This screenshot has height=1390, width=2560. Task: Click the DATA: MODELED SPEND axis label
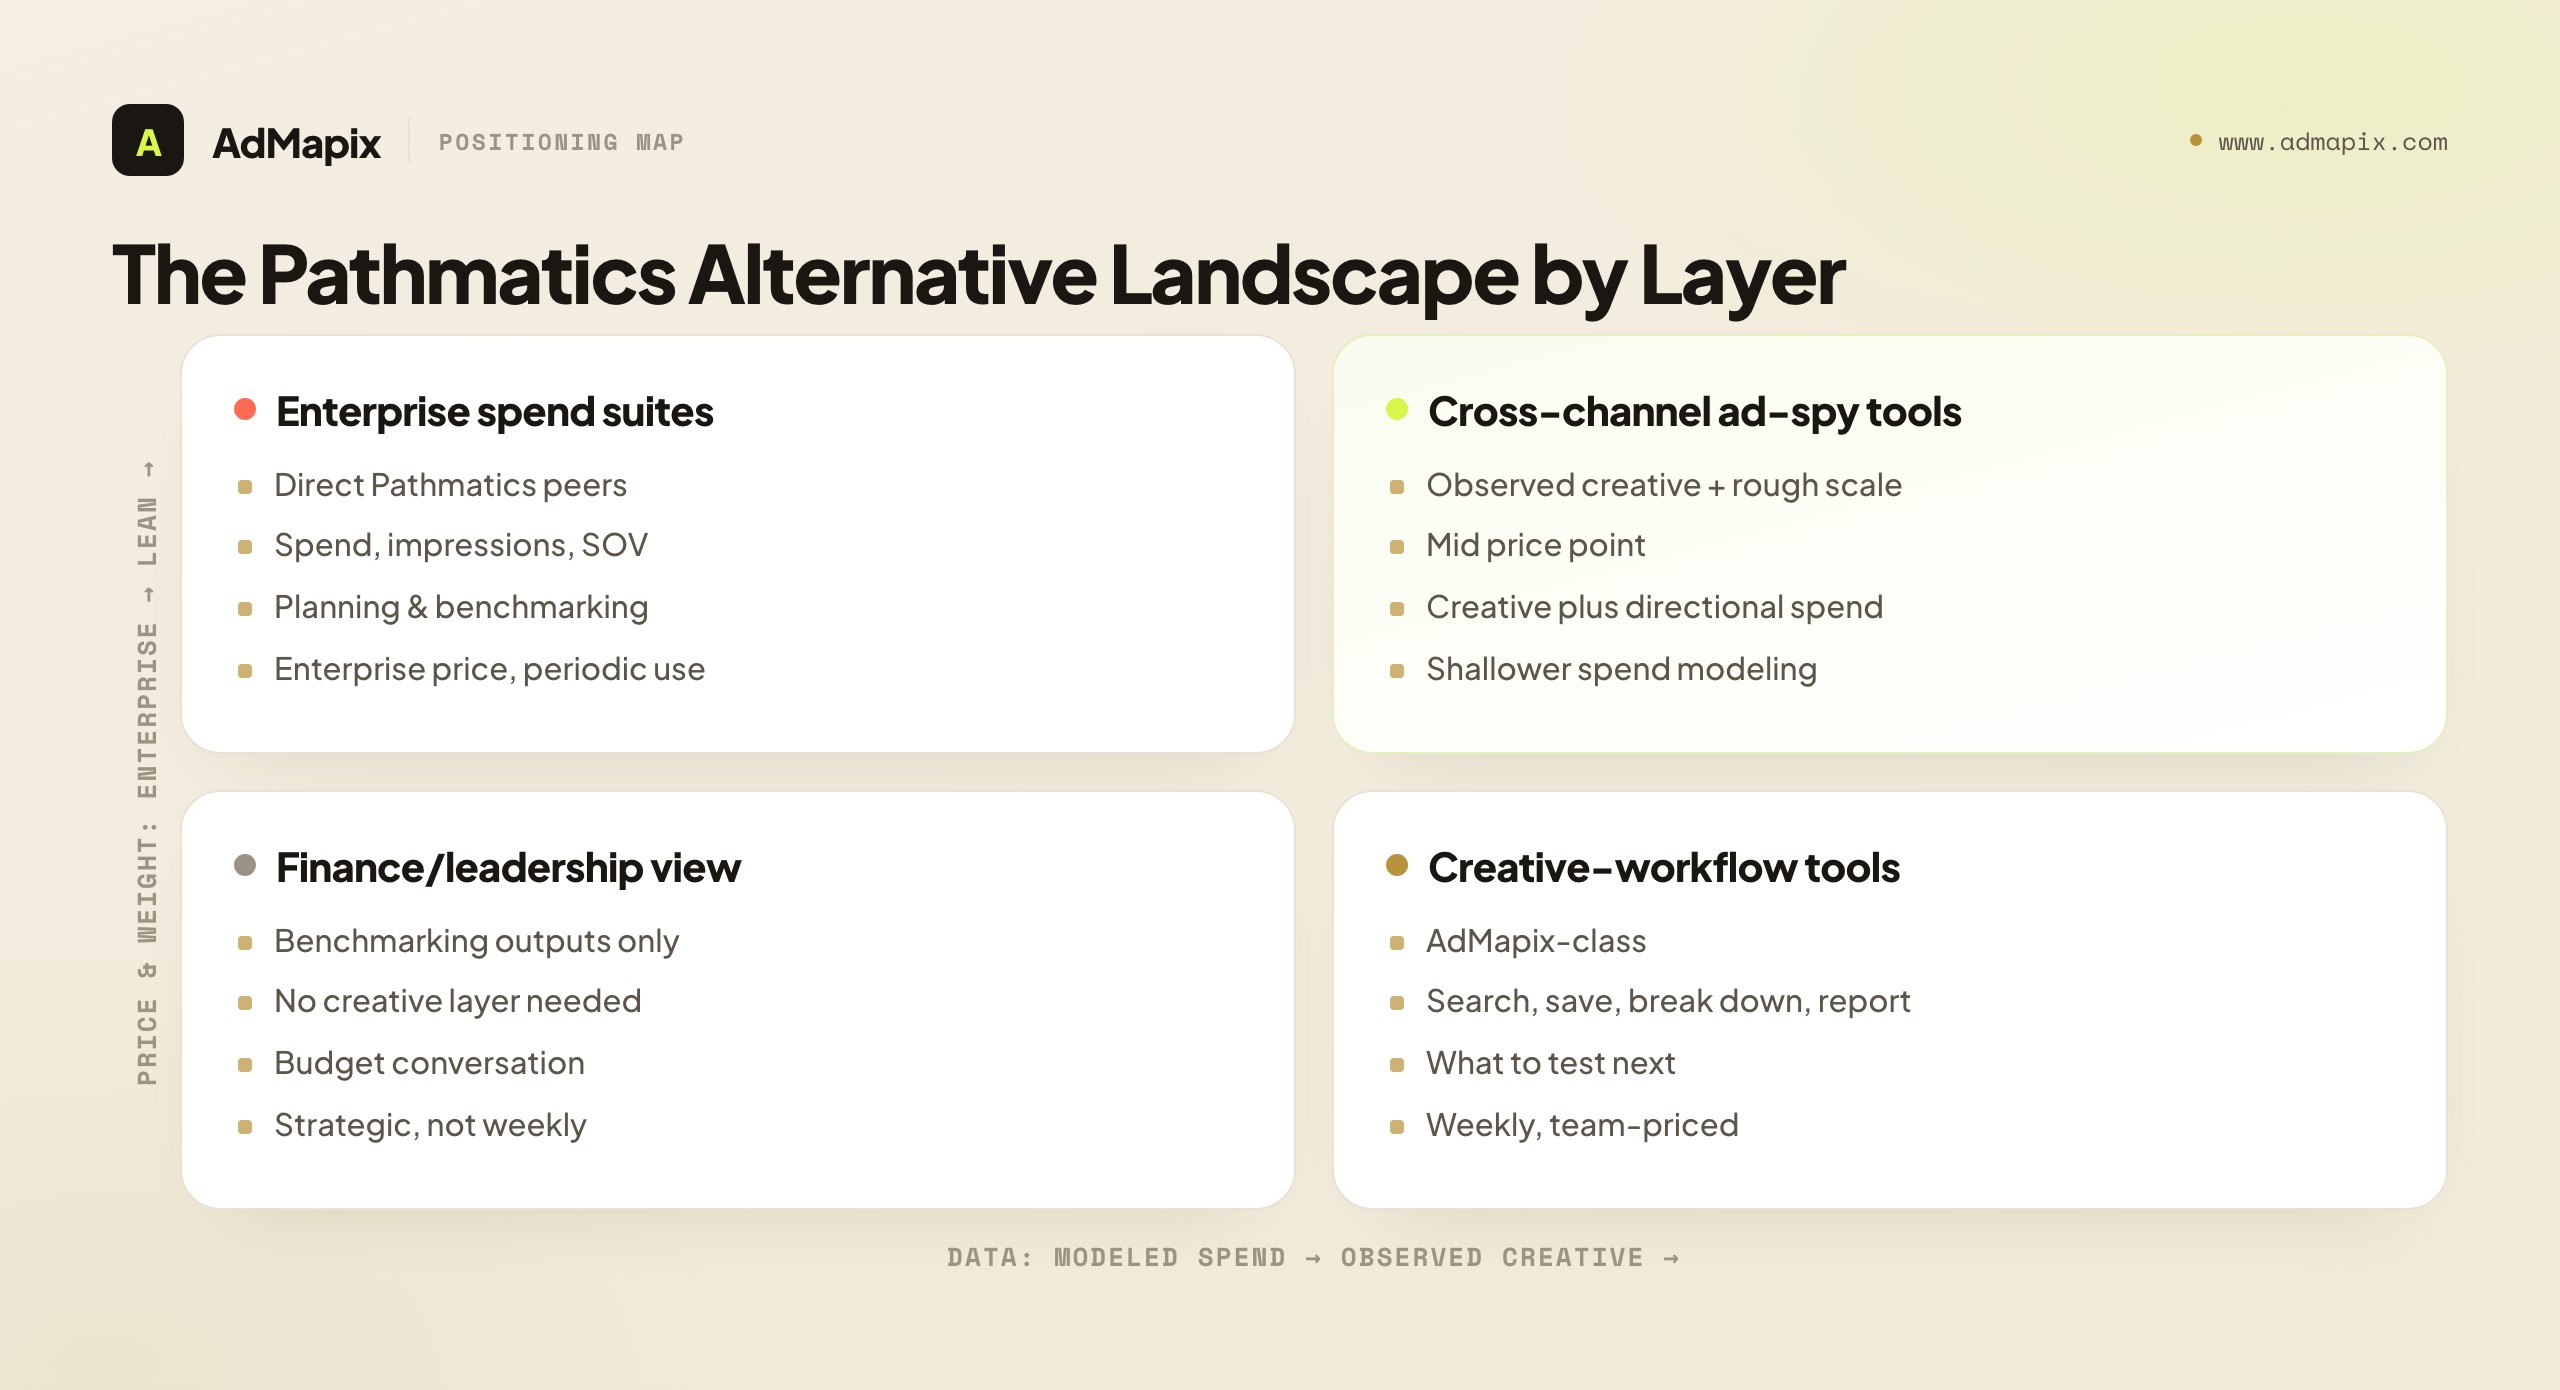tap(1312, 1258)
